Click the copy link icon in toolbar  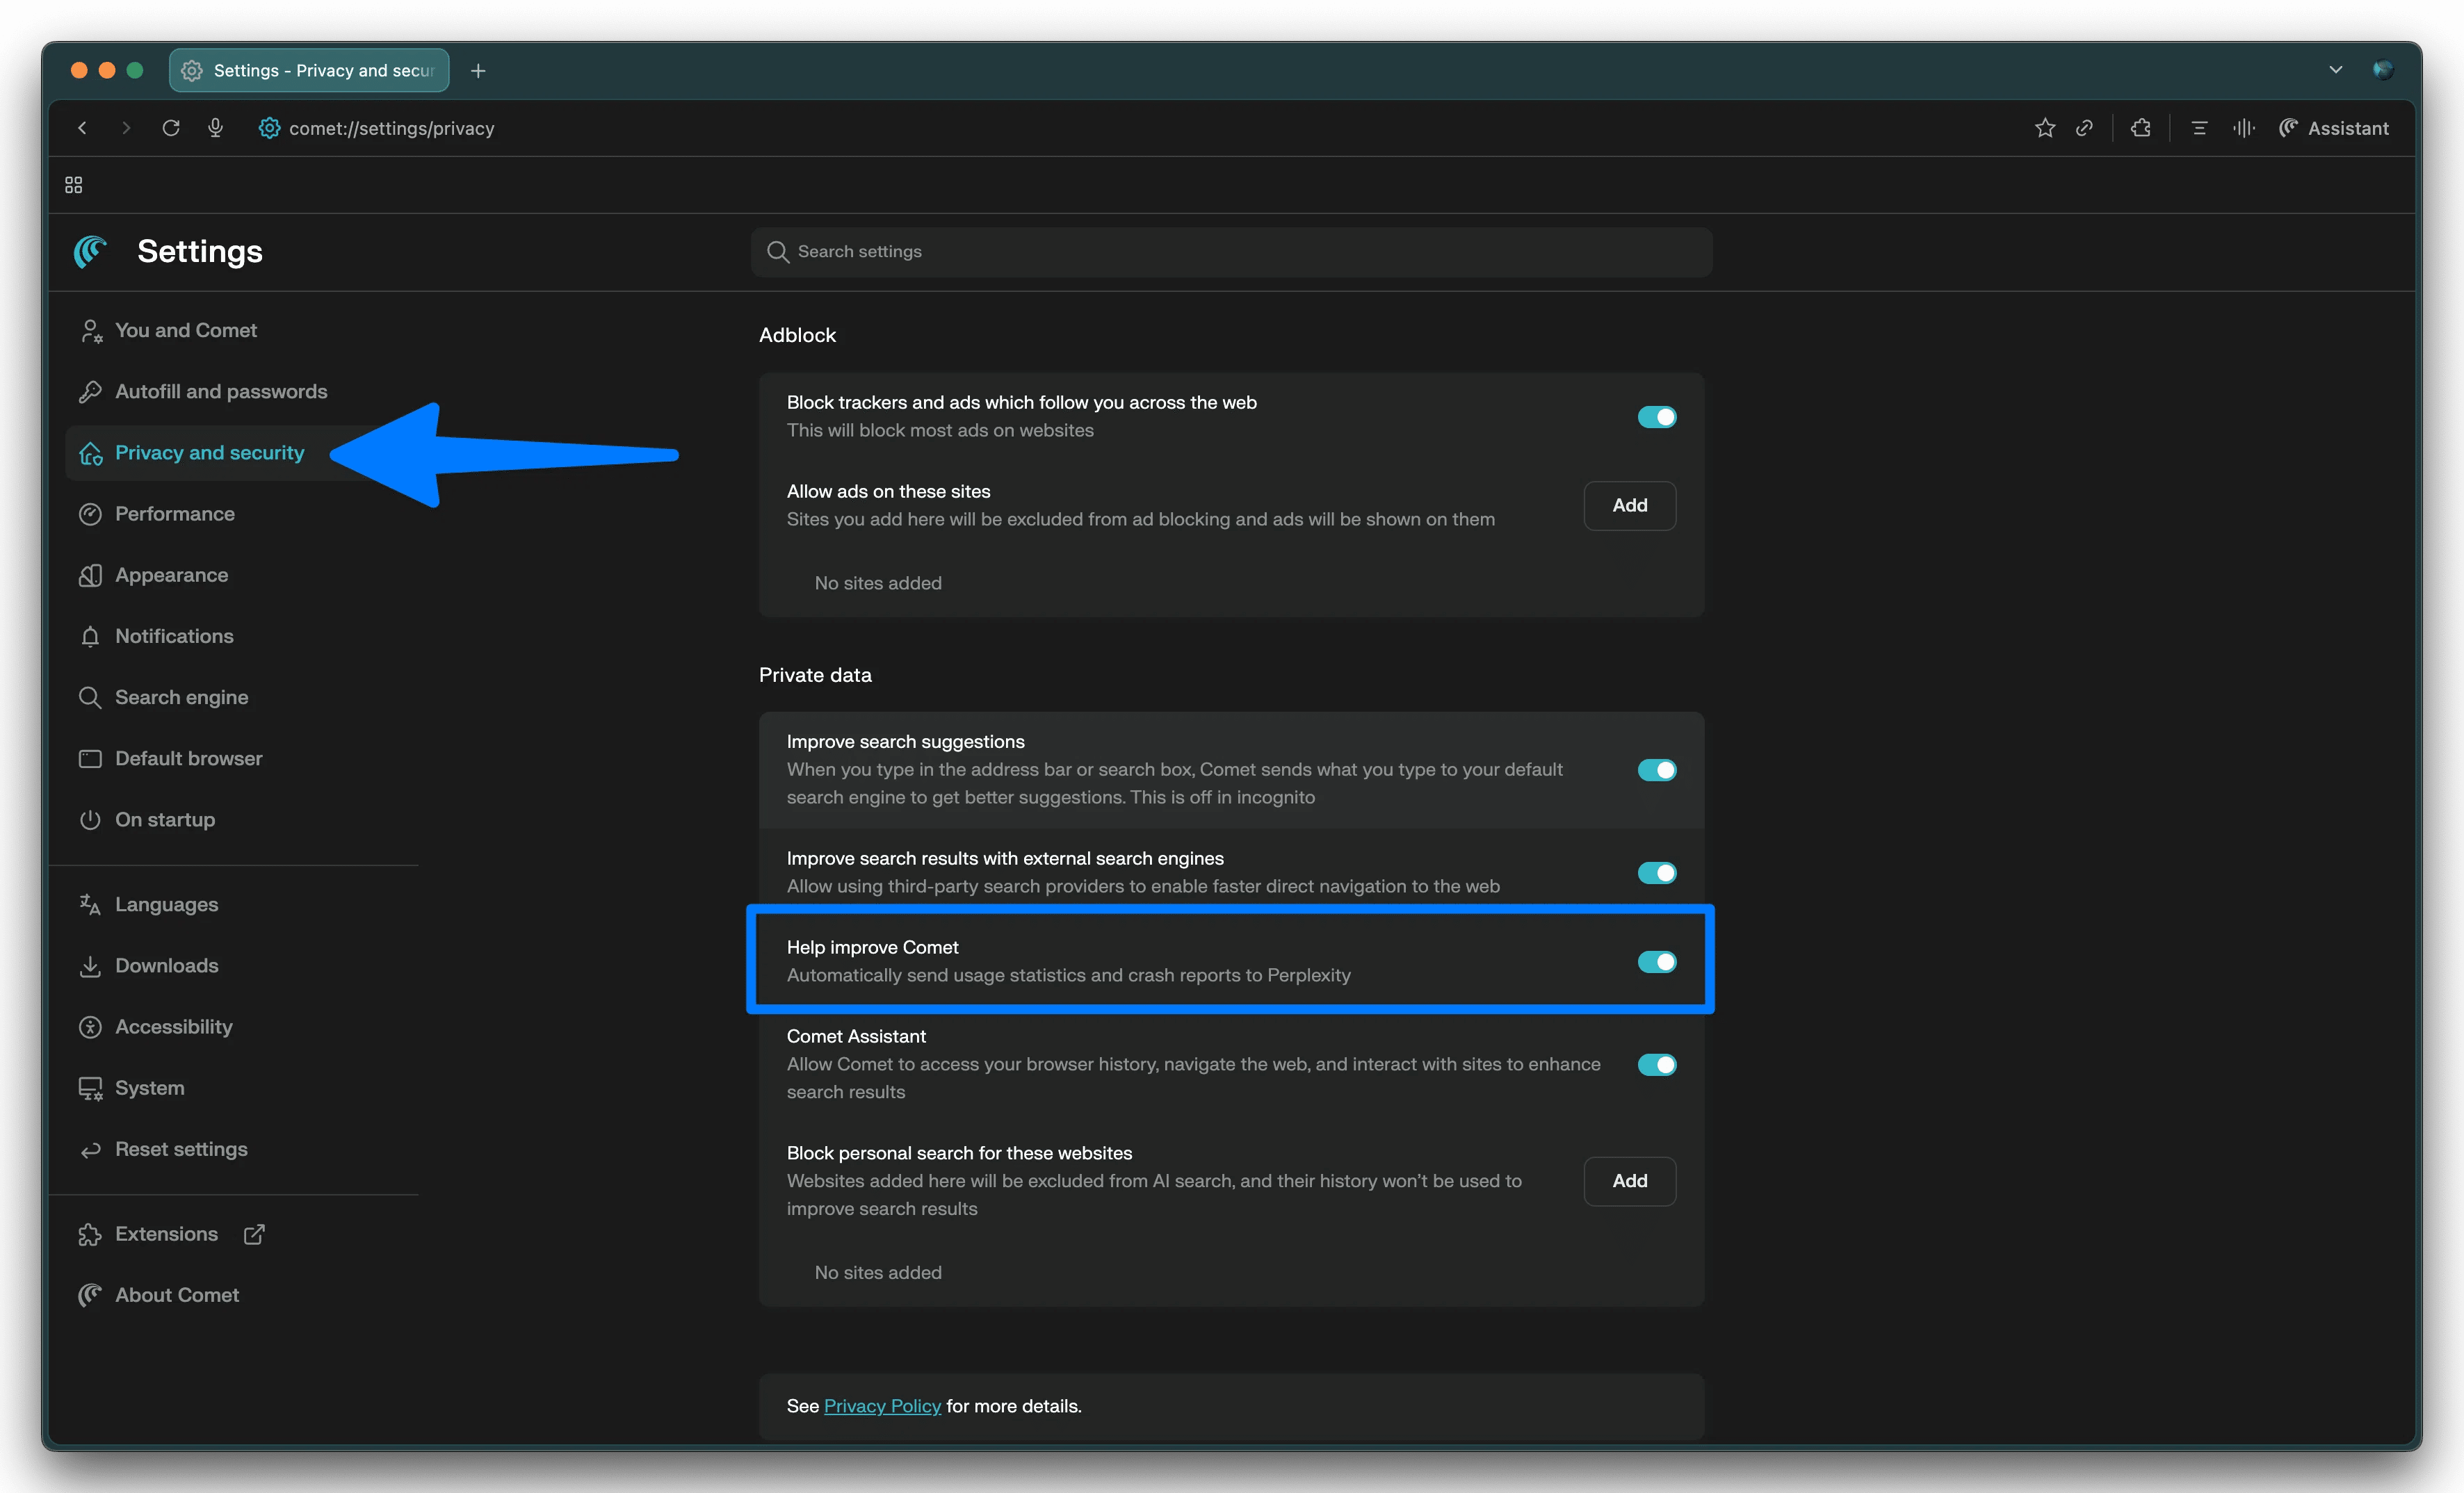(2084, 128)
